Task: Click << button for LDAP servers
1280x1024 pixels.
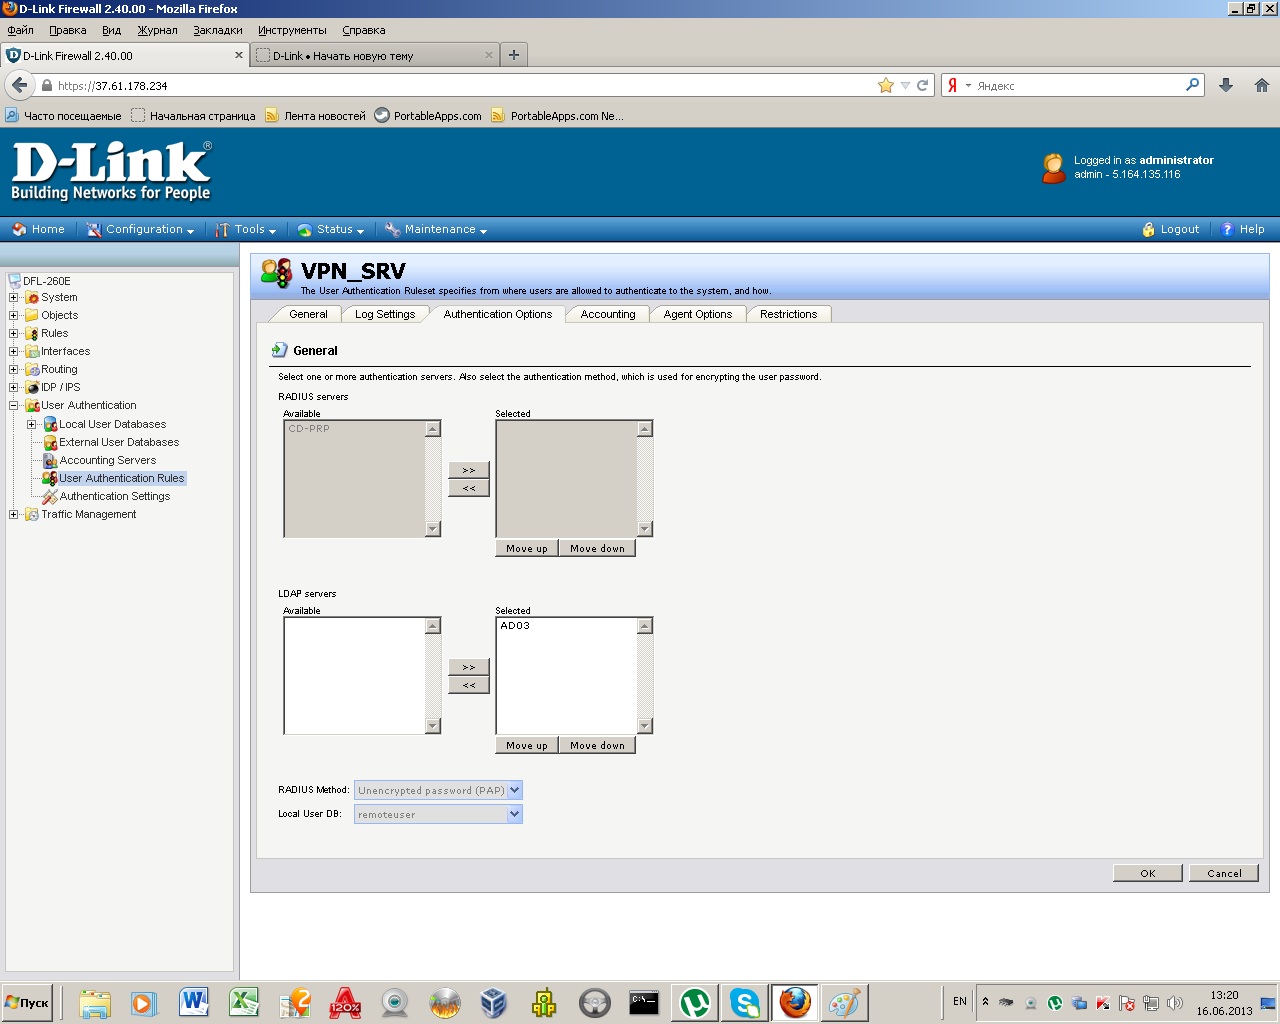Action: (469, 685)
